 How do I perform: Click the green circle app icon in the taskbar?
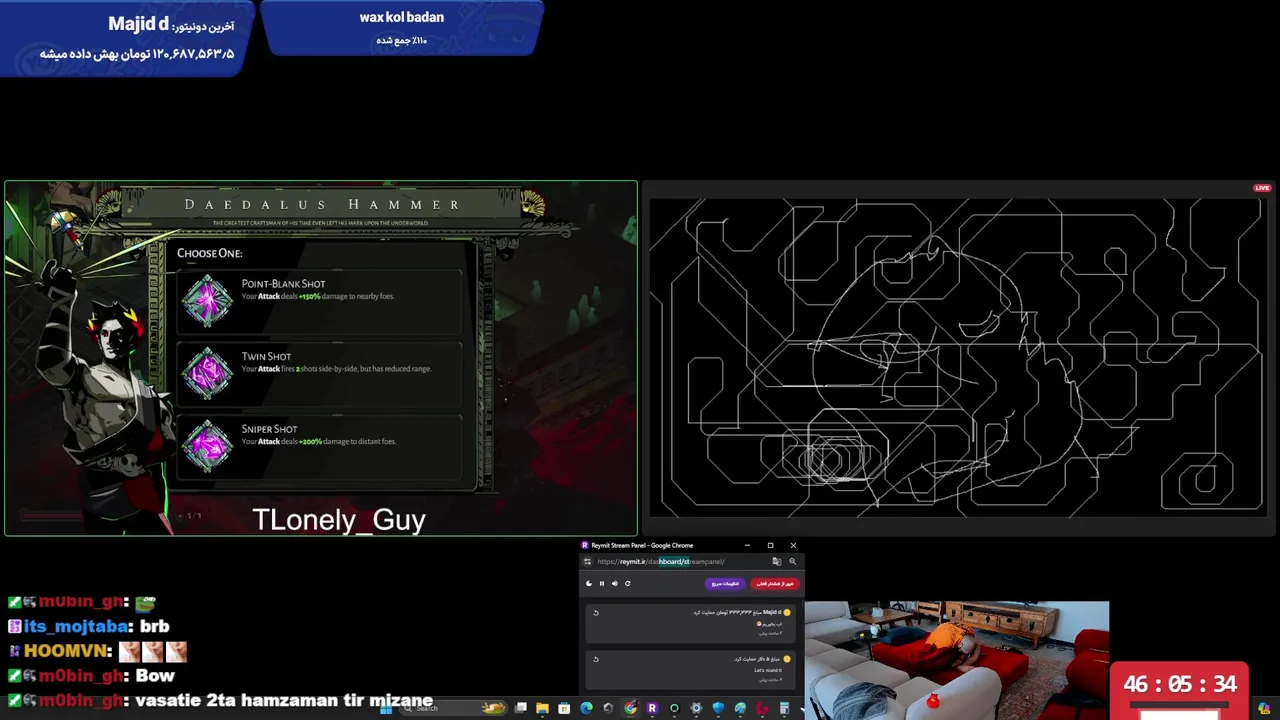click(x=674, y=708)
